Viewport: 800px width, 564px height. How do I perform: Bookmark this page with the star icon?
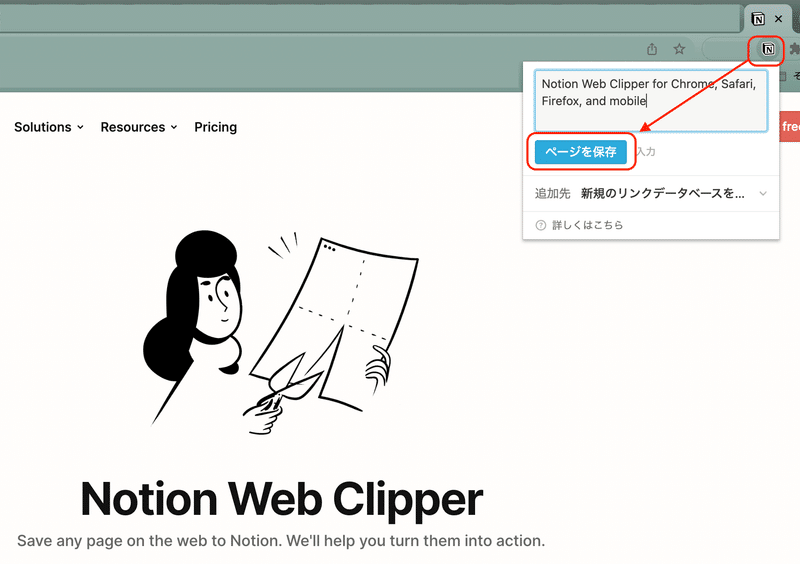679,49
